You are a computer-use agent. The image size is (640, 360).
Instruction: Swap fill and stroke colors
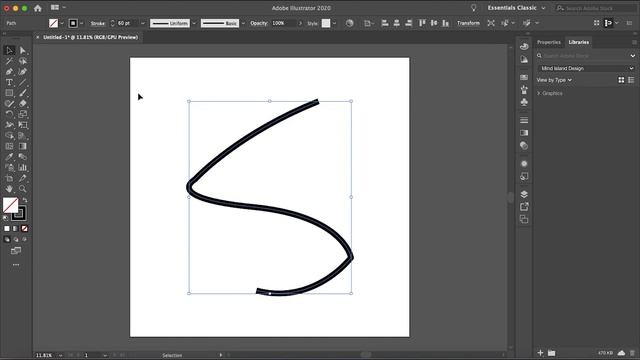25,200
